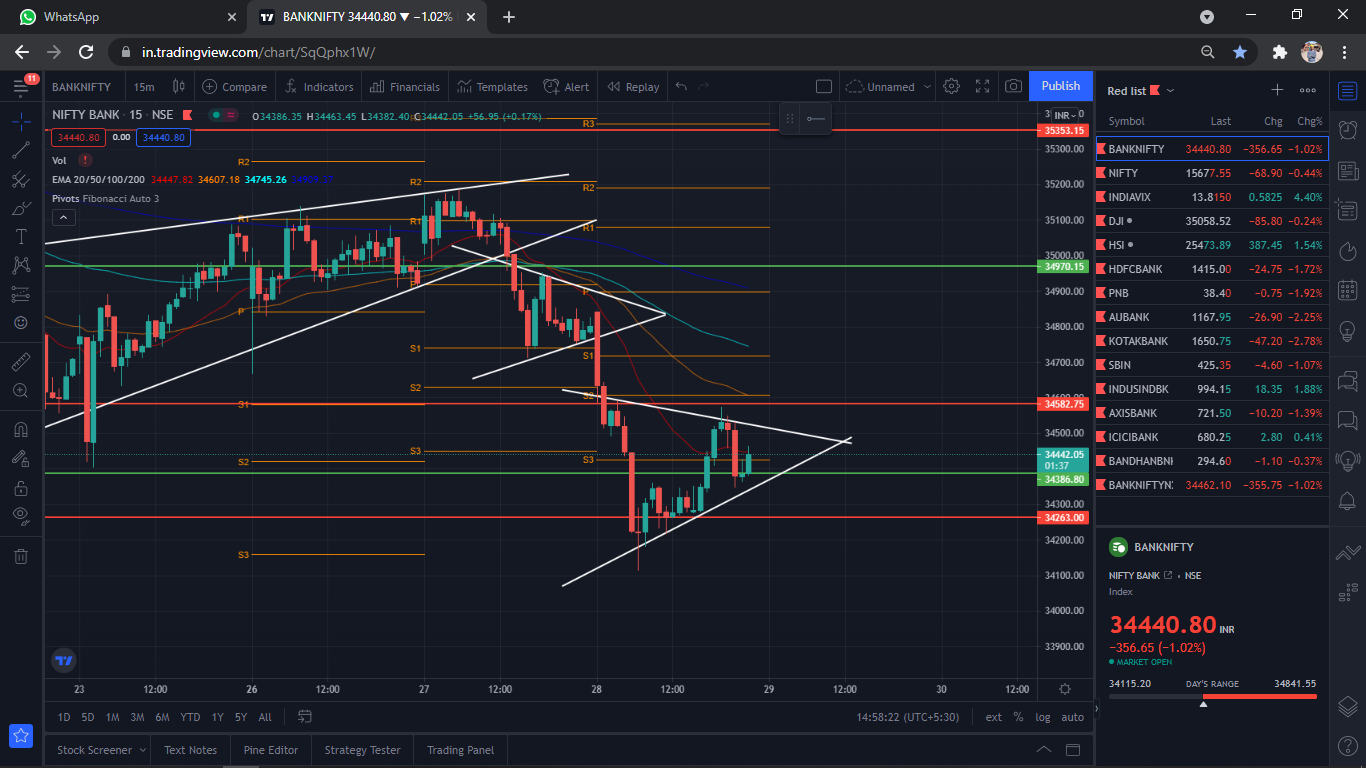Screen dimensions: 1366x768
Task: Publish the chart idea
Action: 1061,86
